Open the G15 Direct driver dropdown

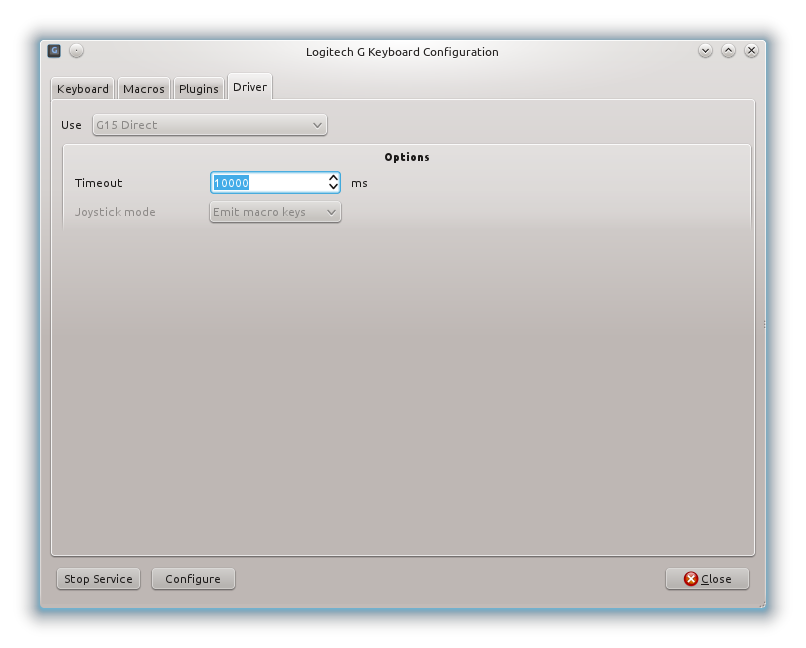click(210, 125)
